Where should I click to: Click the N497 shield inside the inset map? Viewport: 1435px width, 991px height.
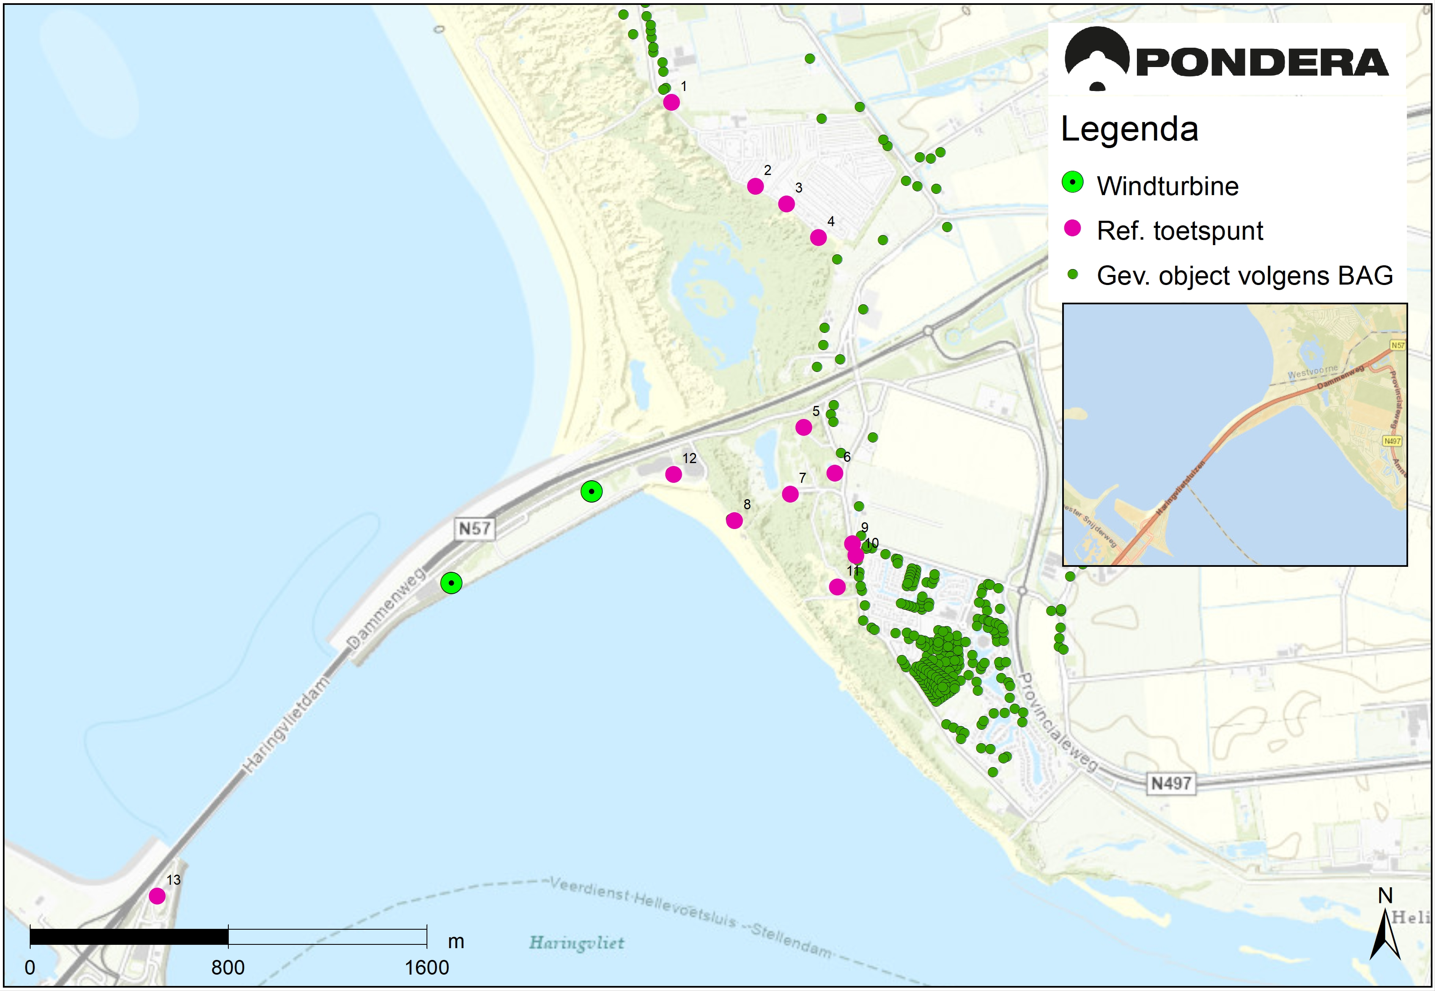point(1392,441)
